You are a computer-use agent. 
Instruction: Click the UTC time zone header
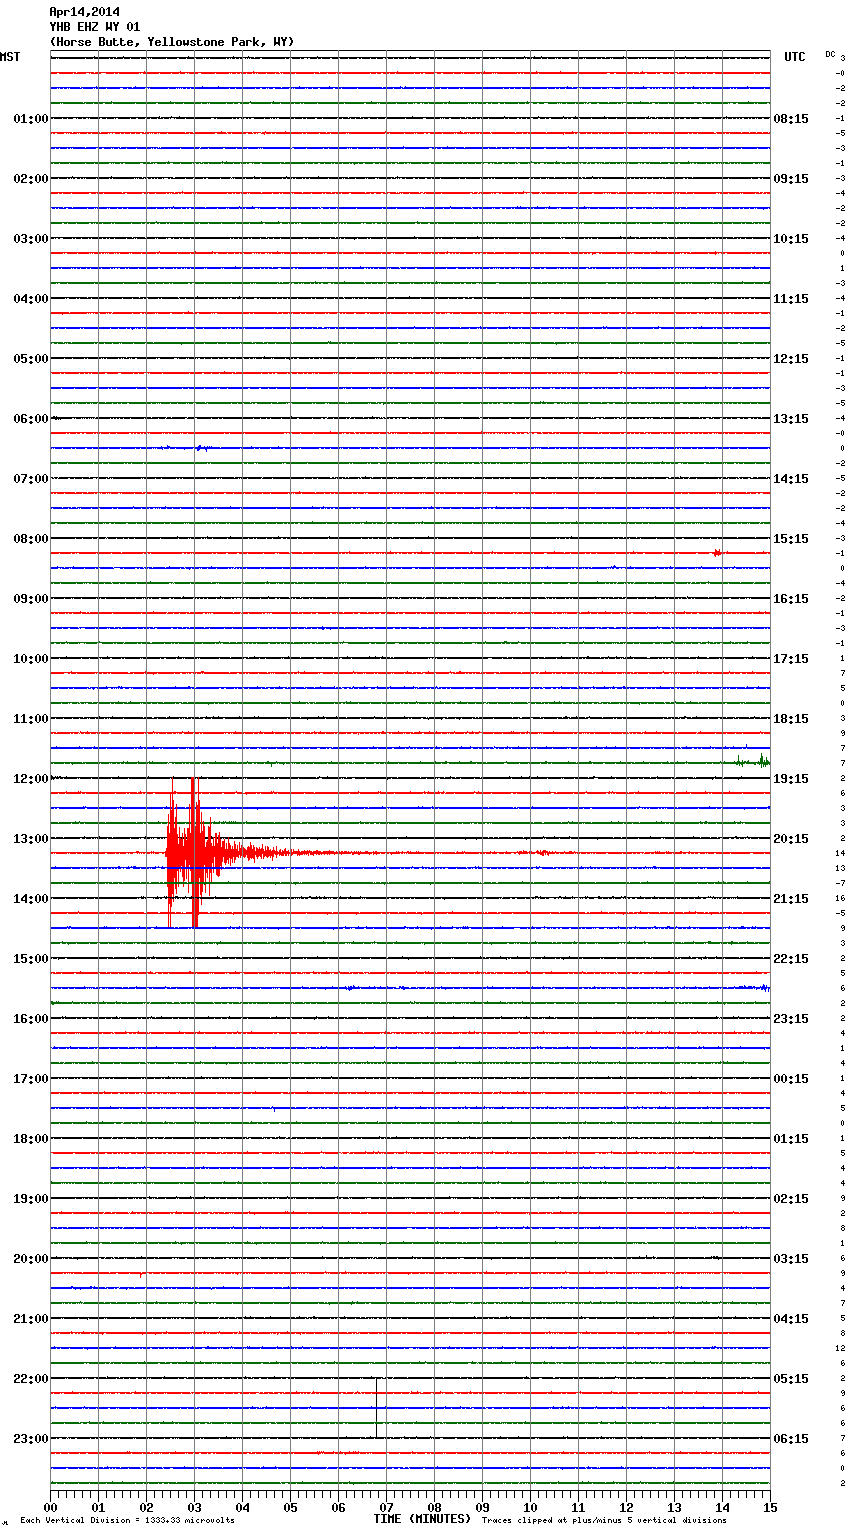tap(795, 57)
